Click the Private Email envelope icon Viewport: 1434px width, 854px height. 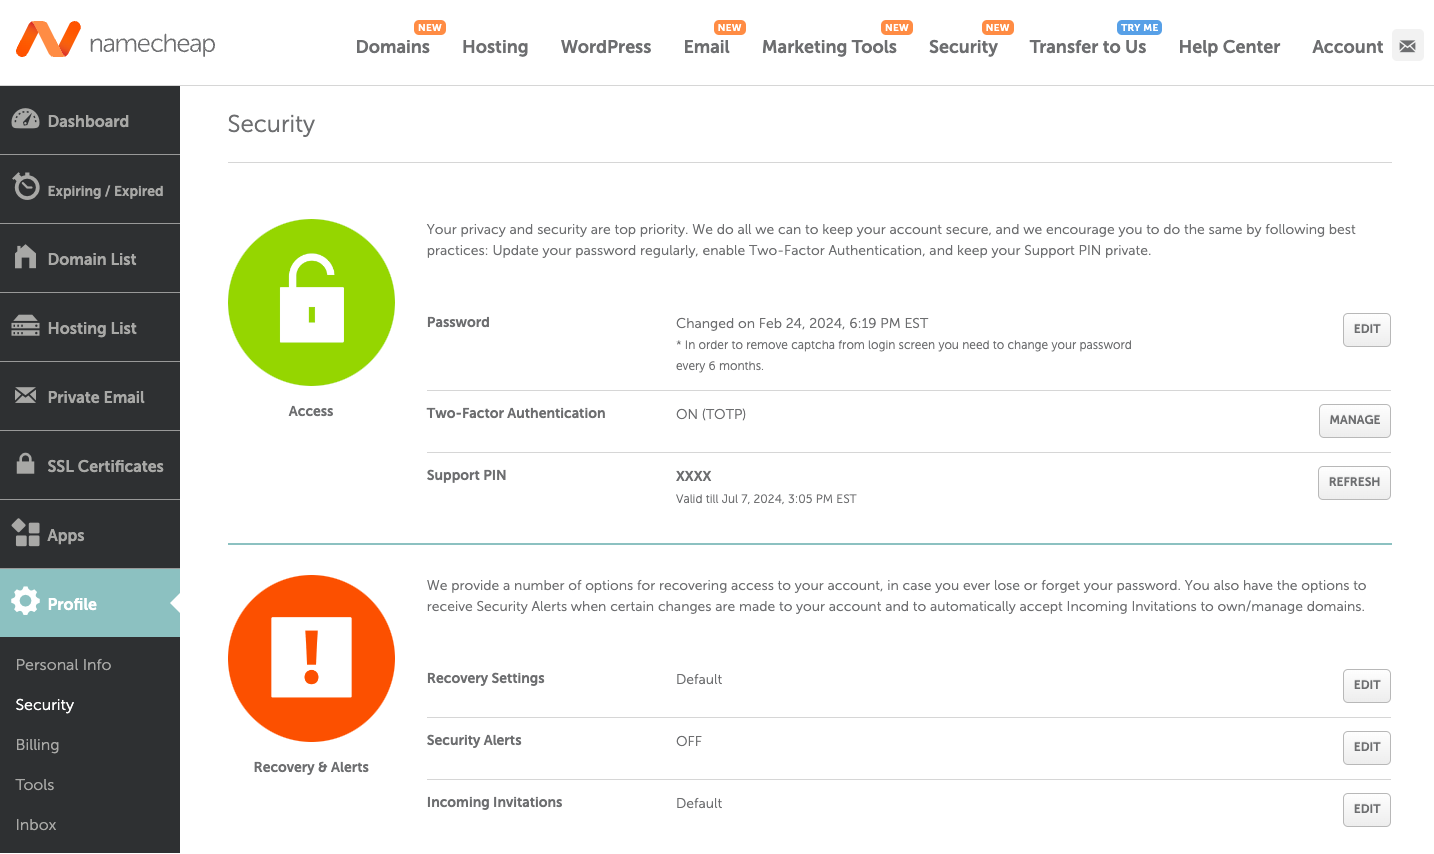click(x=26, y=396)
